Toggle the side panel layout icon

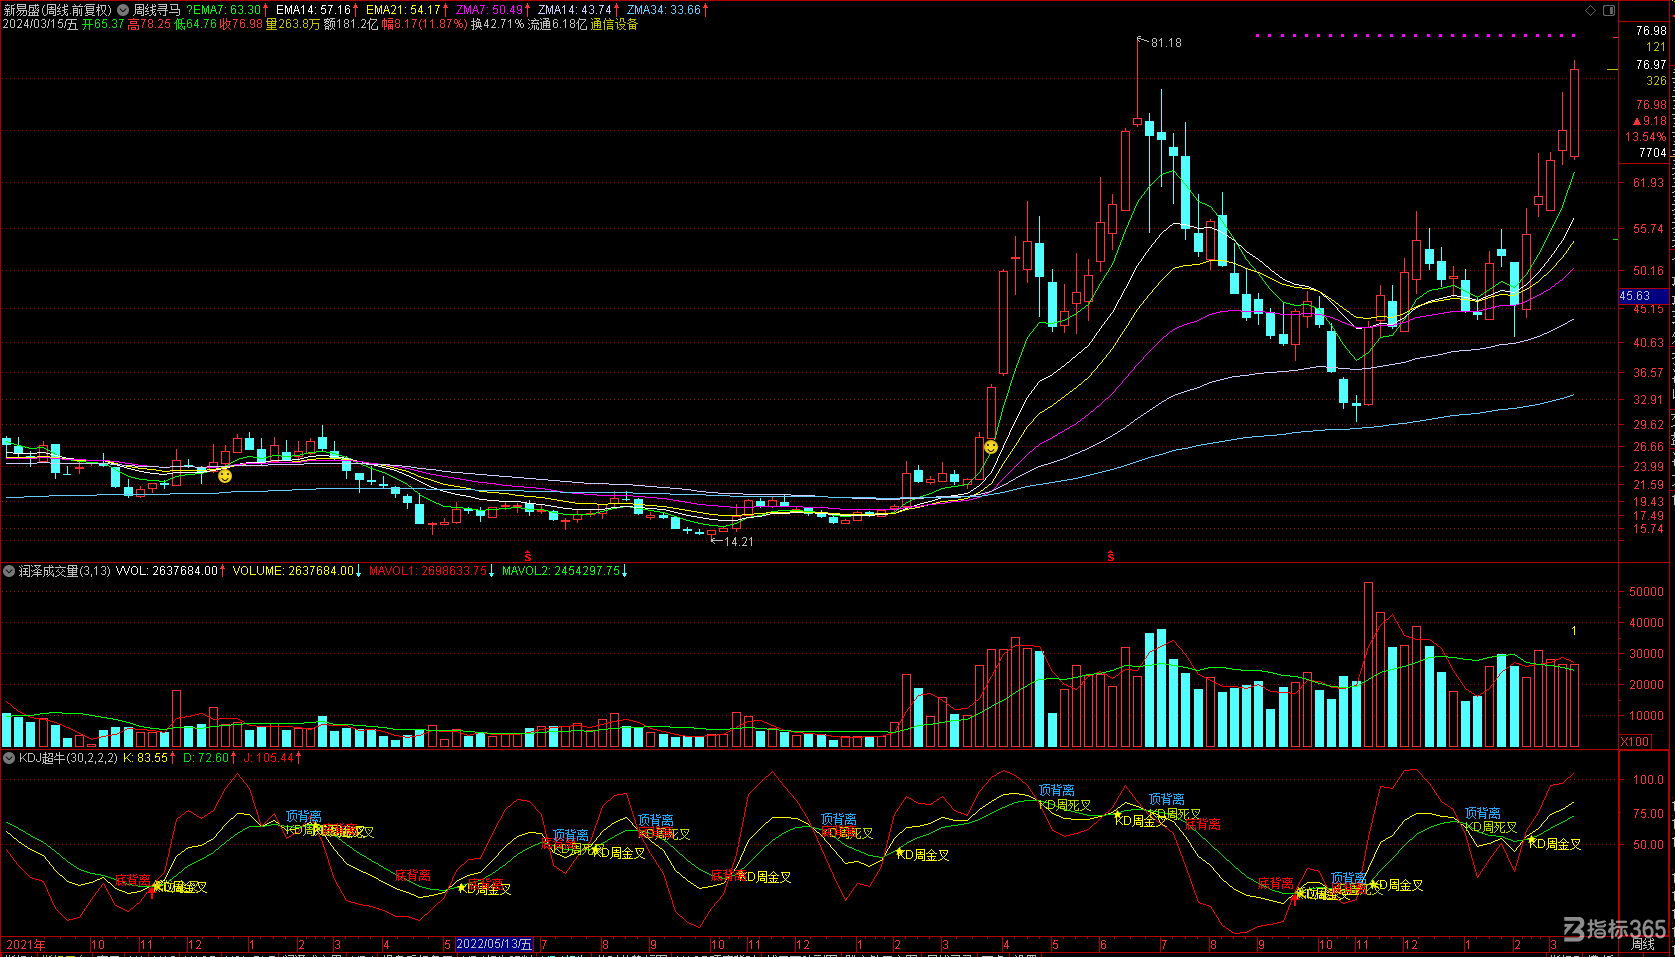(x=1609, y=10)
